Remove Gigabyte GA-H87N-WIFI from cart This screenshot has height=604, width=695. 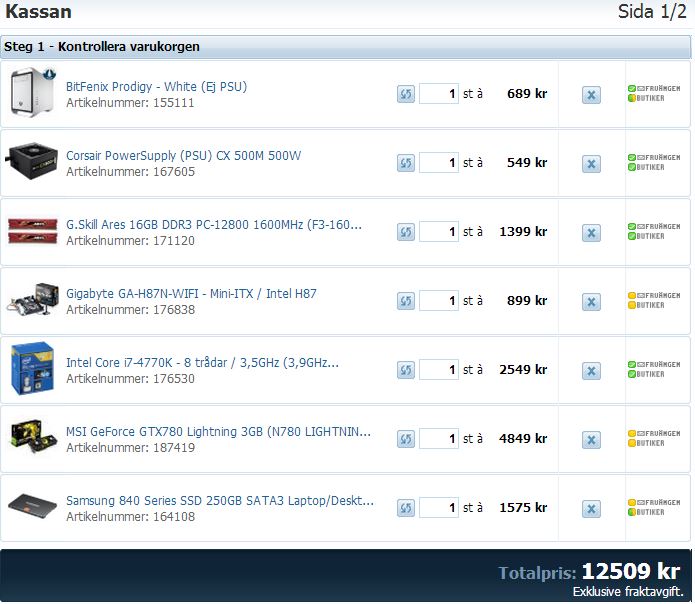pos(591,302)
